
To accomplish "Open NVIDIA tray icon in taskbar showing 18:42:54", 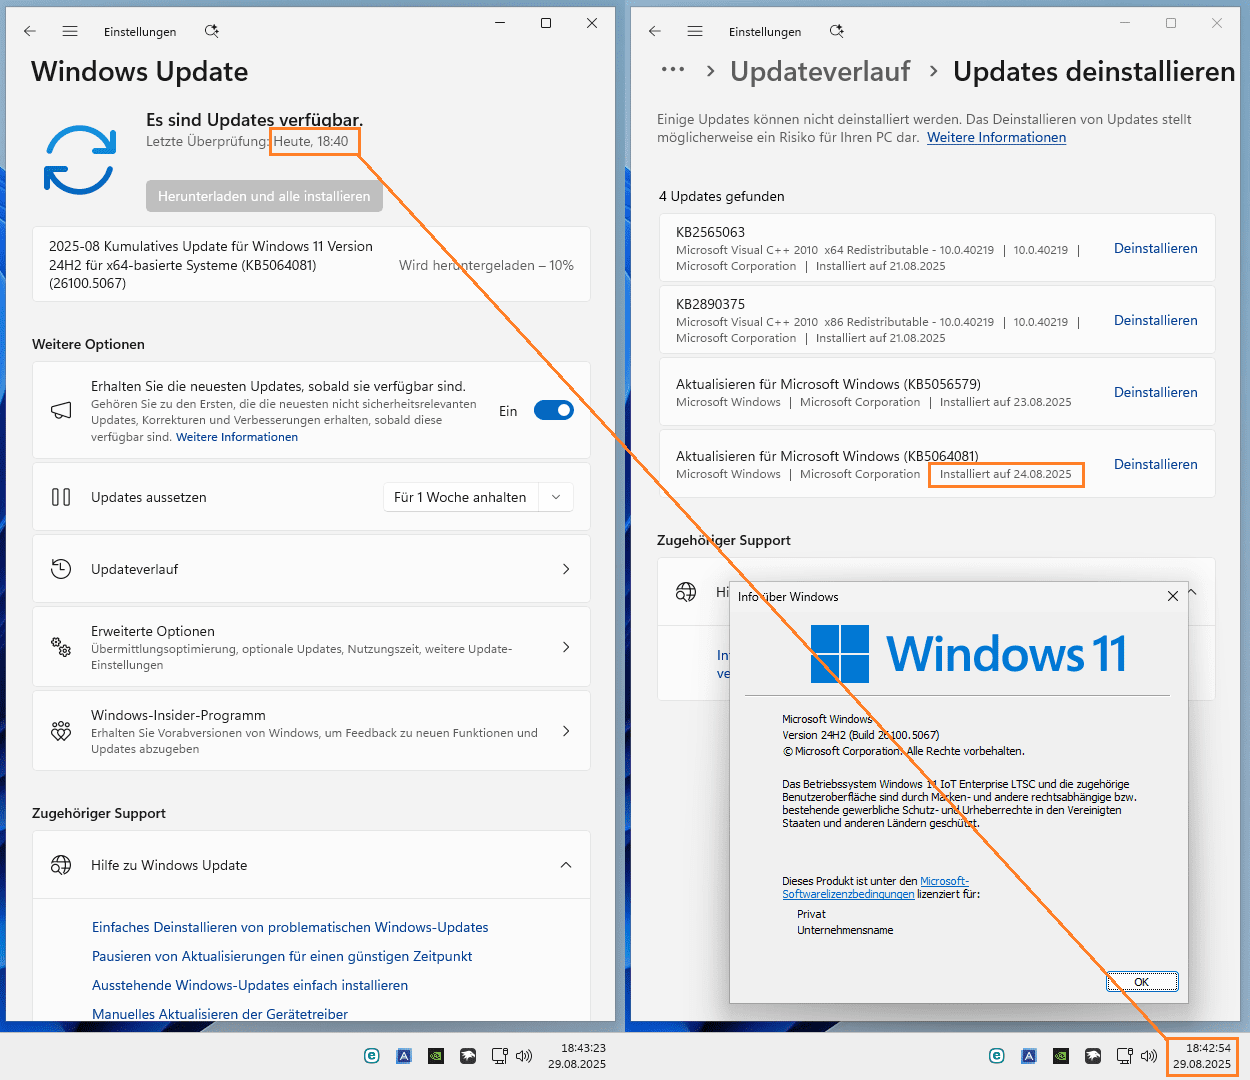I will pyautogui.click(x=1061, y=1055).
